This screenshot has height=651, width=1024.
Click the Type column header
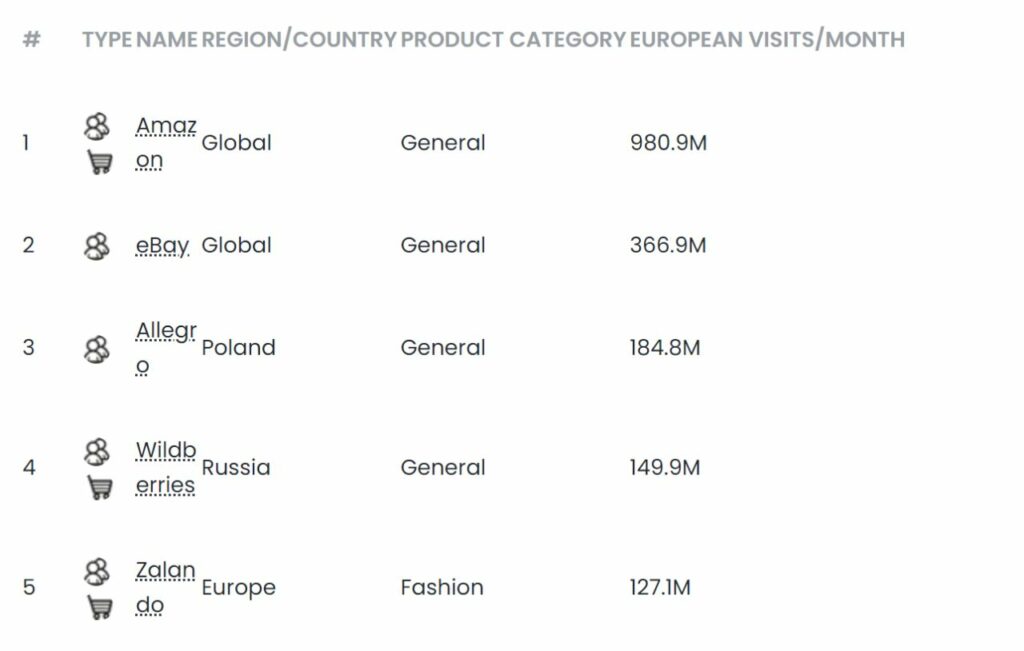click(107, 40)
